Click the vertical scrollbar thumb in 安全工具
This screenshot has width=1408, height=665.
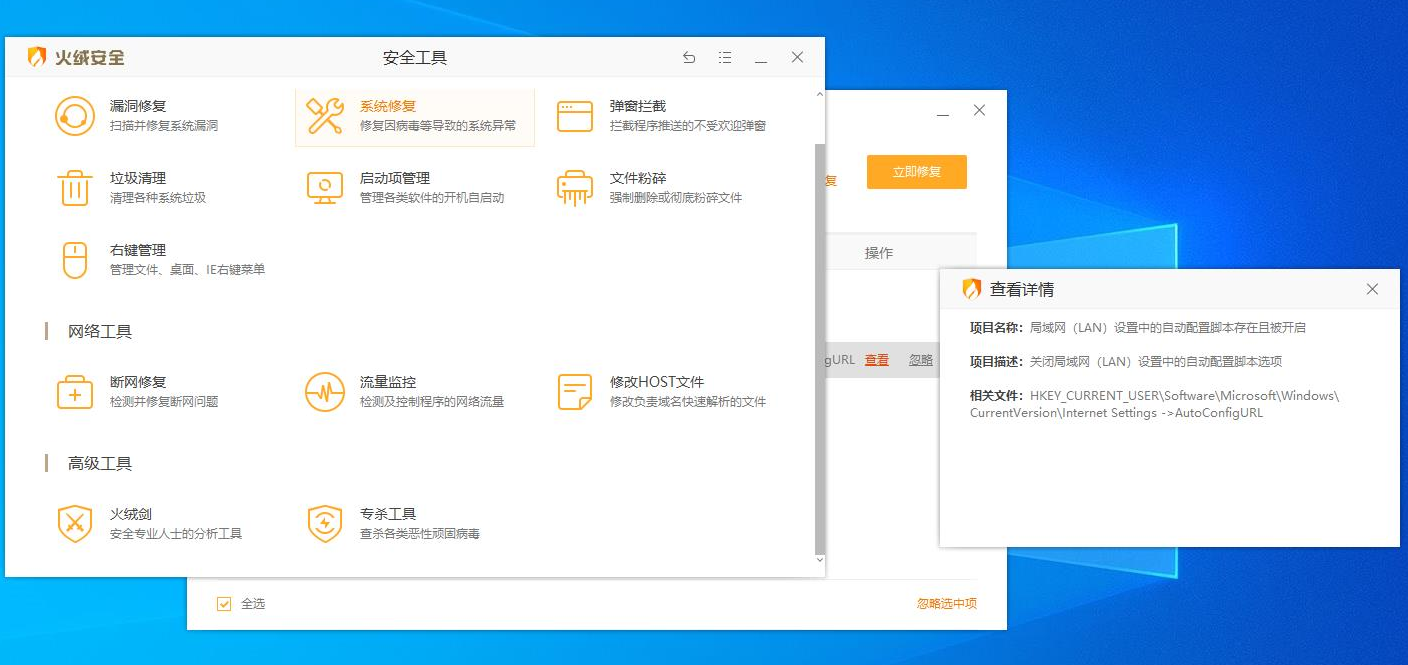tap(820, 349)
